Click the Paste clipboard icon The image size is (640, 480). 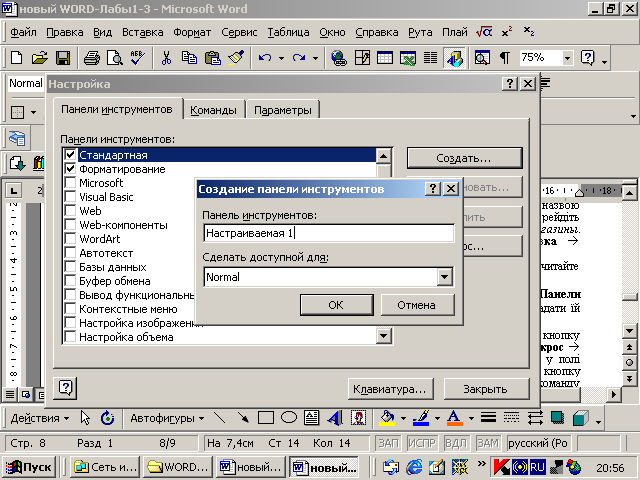tap(213, 58)
